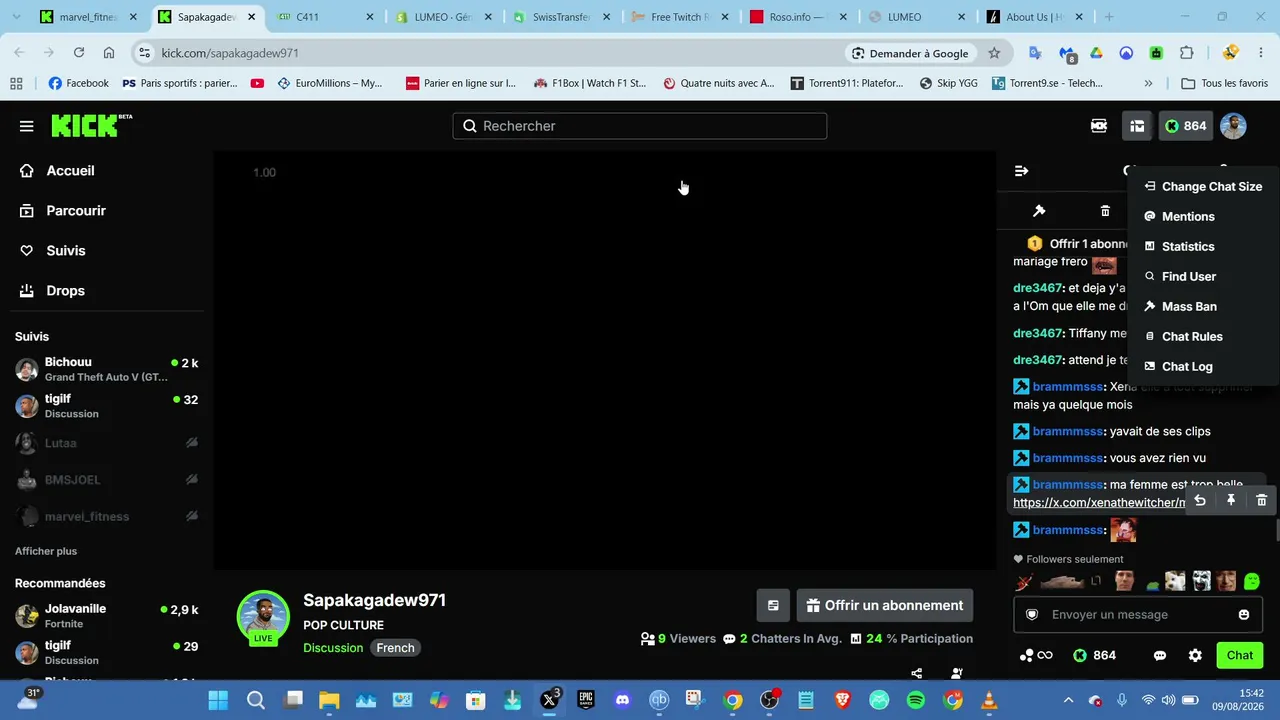Image resolution: width=1280 pixels, height=720 pixels.
Task: Open the Tous les favoris bookmarks folder
Action: coord(1224,83)
